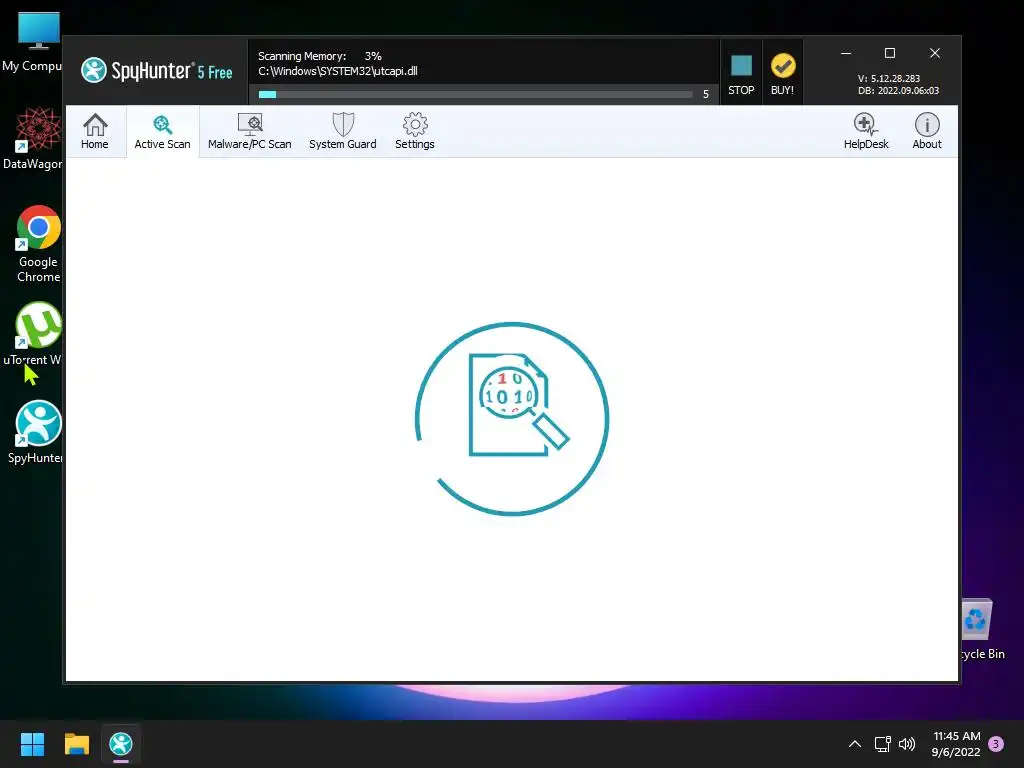Open the About information
The height and width of the screenshot is (768, 1024).
click(x=927, y=131)
